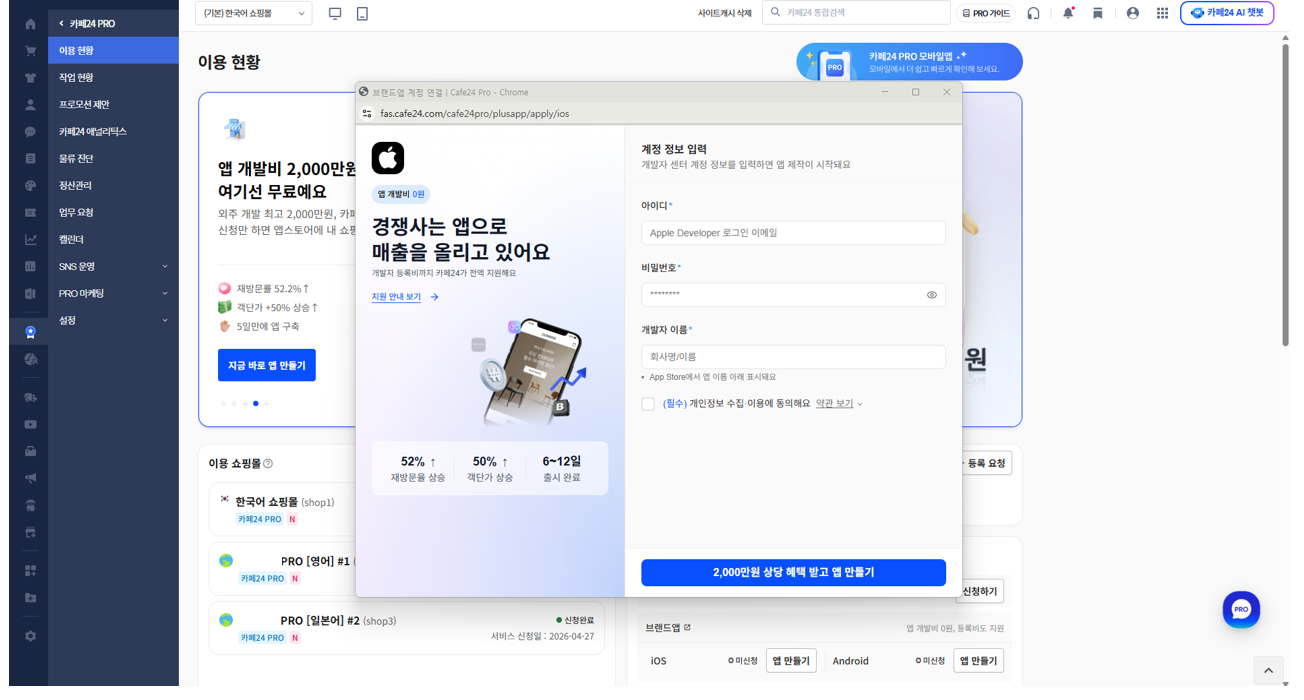1304x700 pixels.
Task: Click the site info icon in the popup address bar
Action: click(x=367, y=114)
